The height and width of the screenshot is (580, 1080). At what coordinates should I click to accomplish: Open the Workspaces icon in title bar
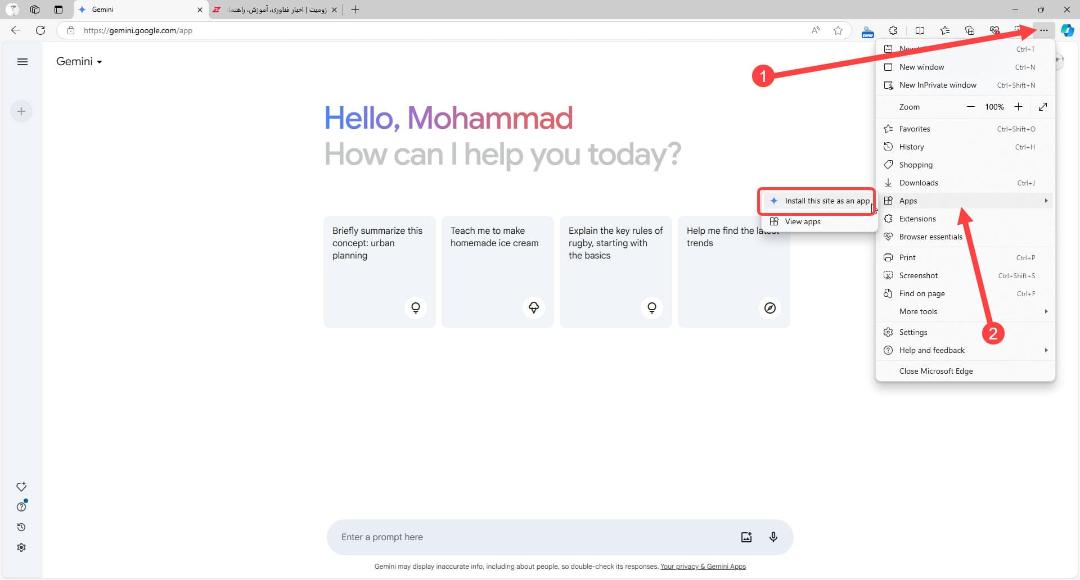click(35, 10)
